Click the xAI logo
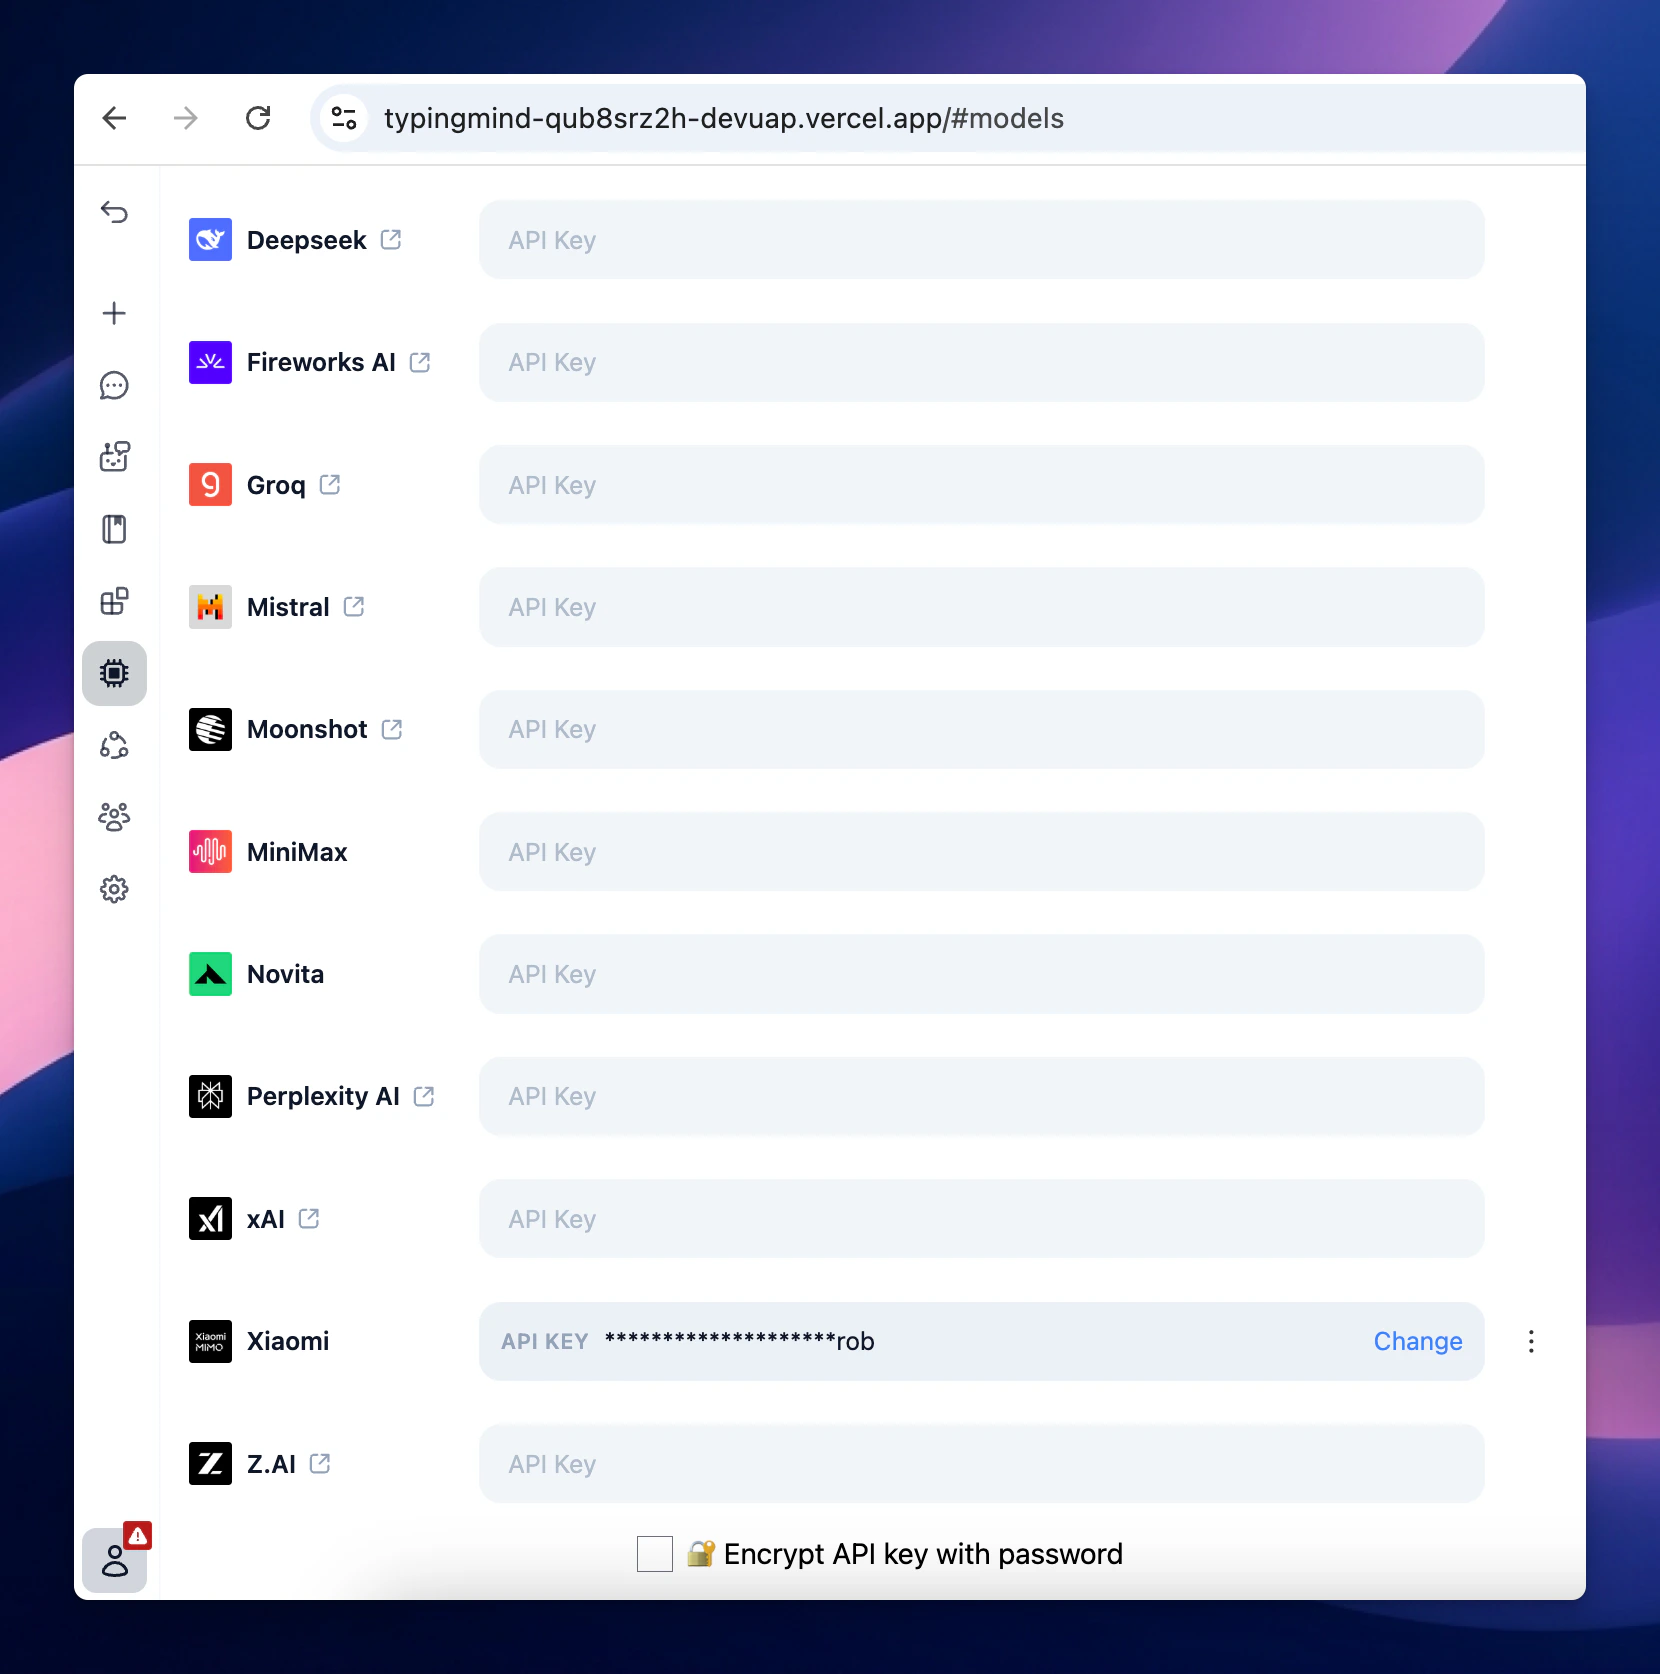 point(210,1219)
